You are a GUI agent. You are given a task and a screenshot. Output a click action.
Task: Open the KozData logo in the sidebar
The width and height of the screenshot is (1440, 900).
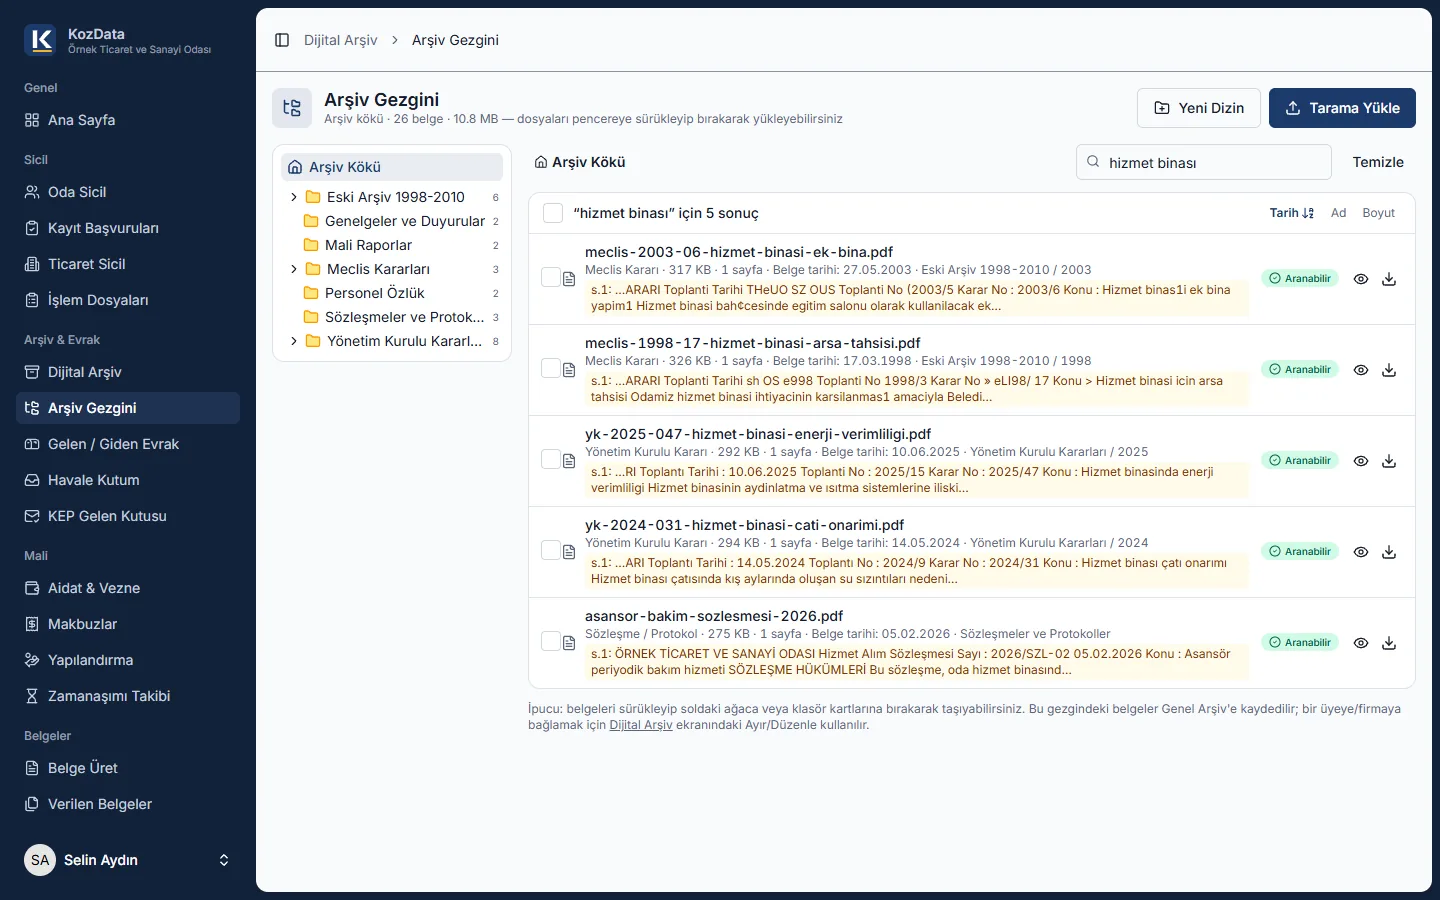(x=40, y=40)
